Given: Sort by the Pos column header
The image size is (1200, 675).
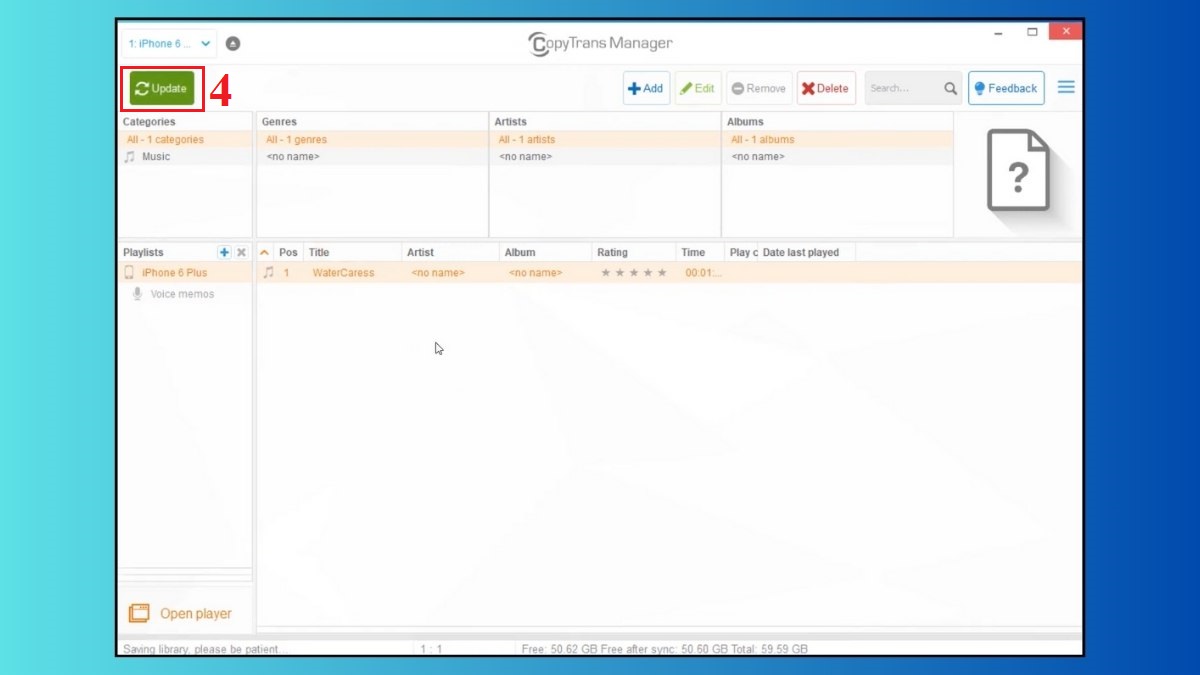Looking at the screenshot, I should (288, 252).
